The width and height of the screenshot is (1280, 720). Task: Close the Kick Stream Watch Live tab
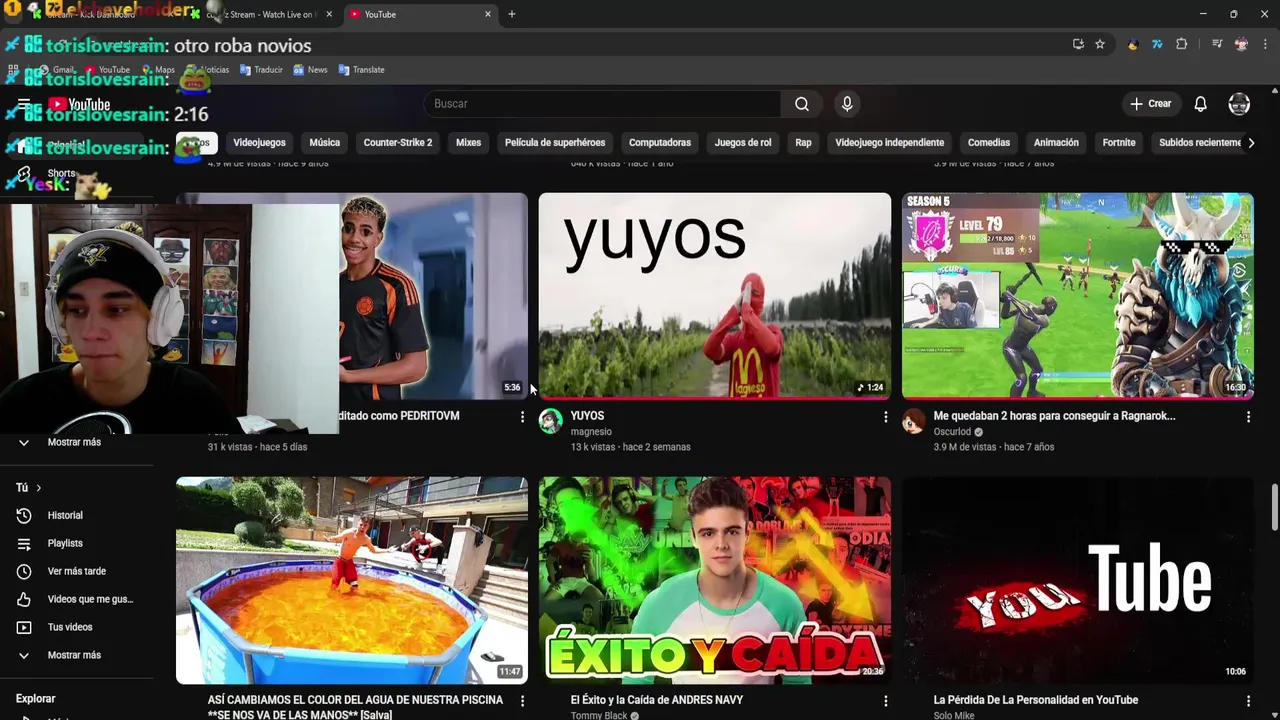(329, 14)
